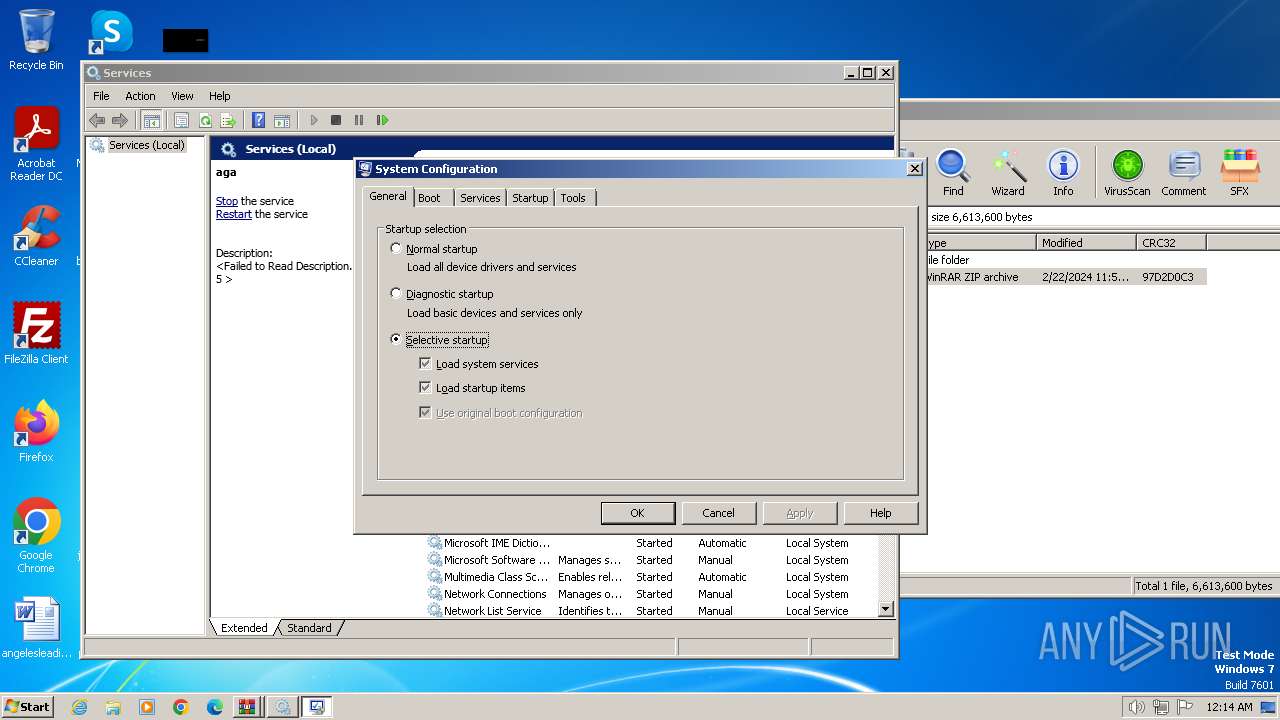Switch to the General tab

tap(388, 196)
